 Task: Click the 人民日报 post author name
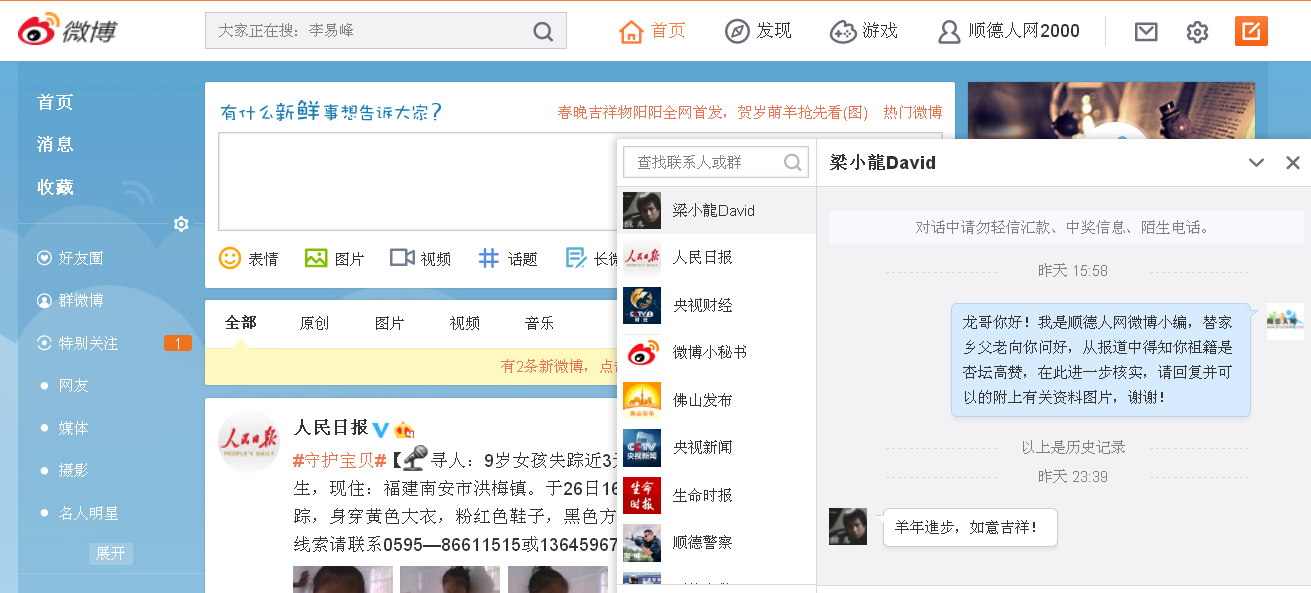coord(330,427)
